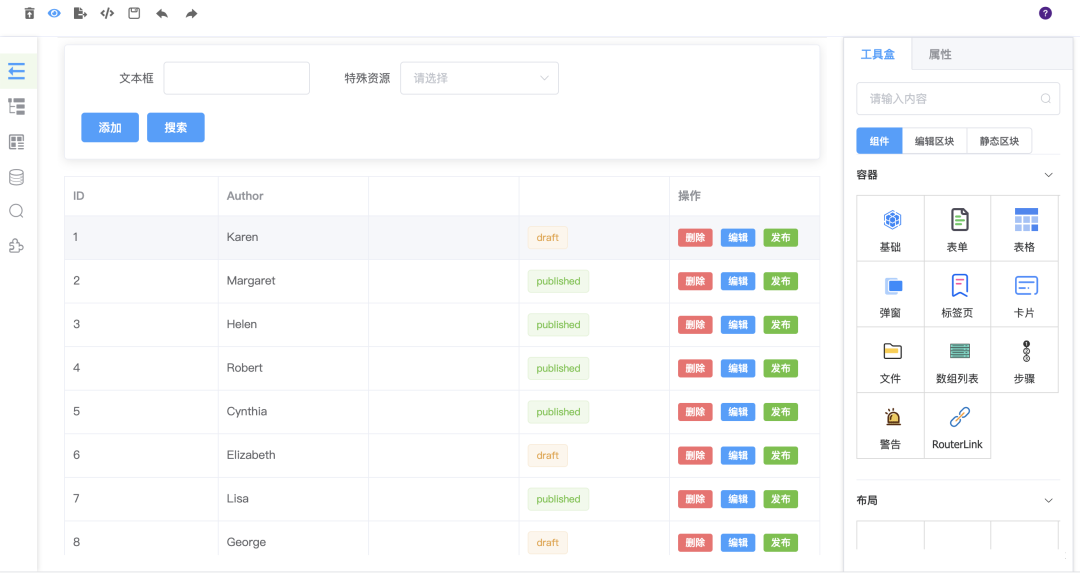The width and height of the screenshot is (1080, 574).
Task: Switch to the 属性 tab
Action: pyautogui.click(x=940, y=54)
